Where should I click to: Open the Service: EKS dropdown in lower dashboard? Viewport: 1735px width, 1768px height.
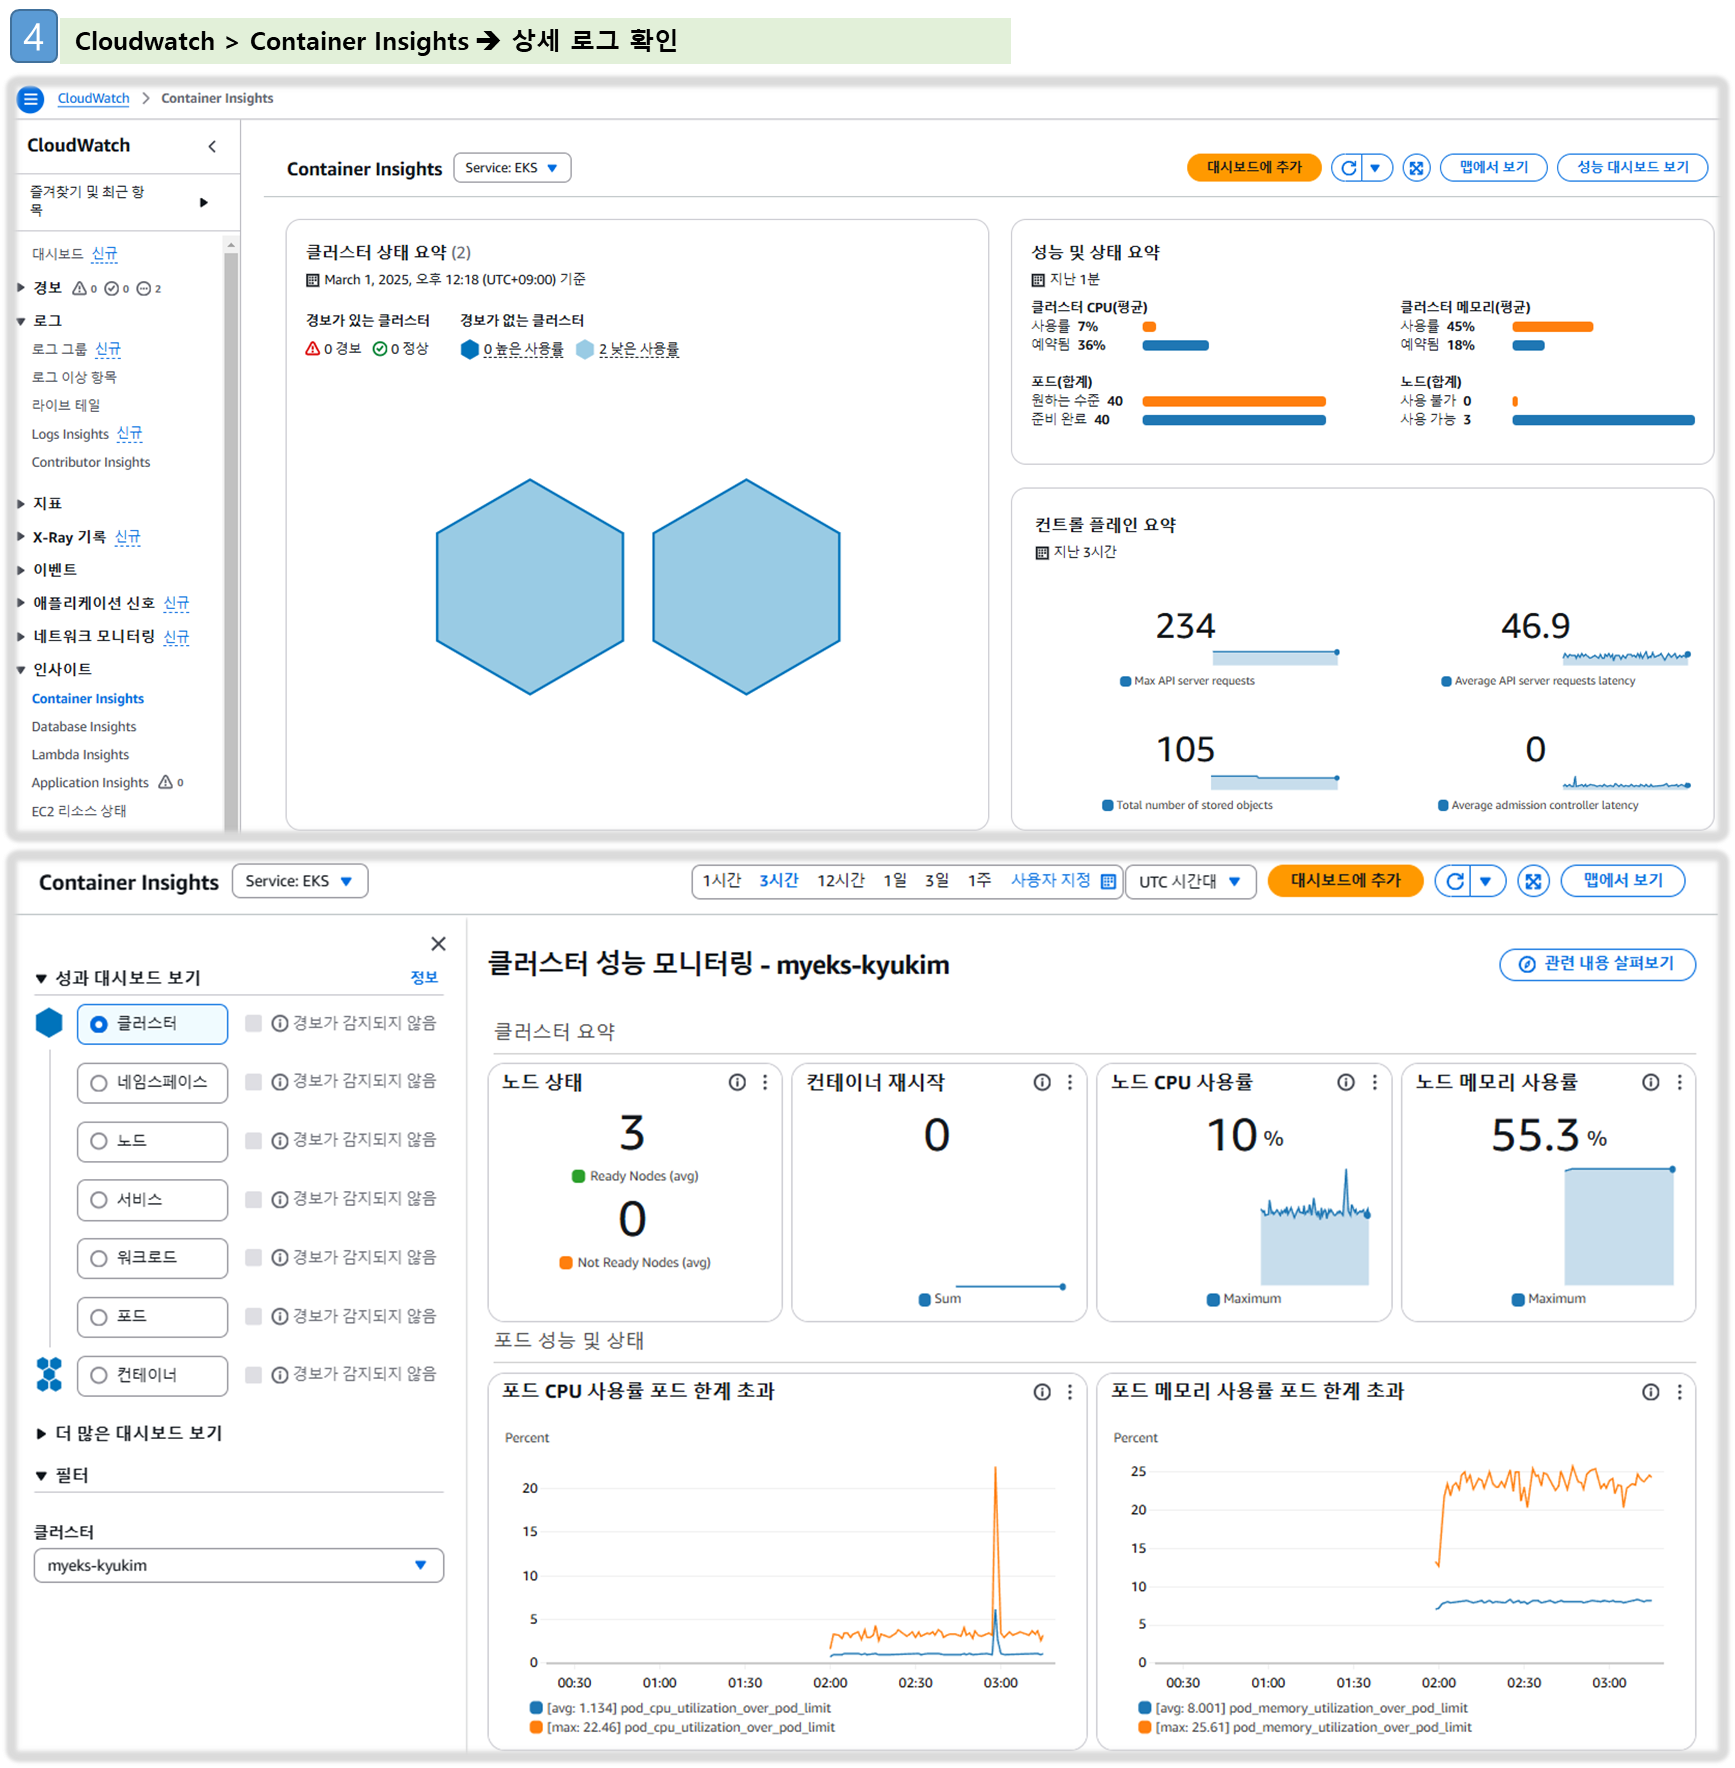point(300,881)
